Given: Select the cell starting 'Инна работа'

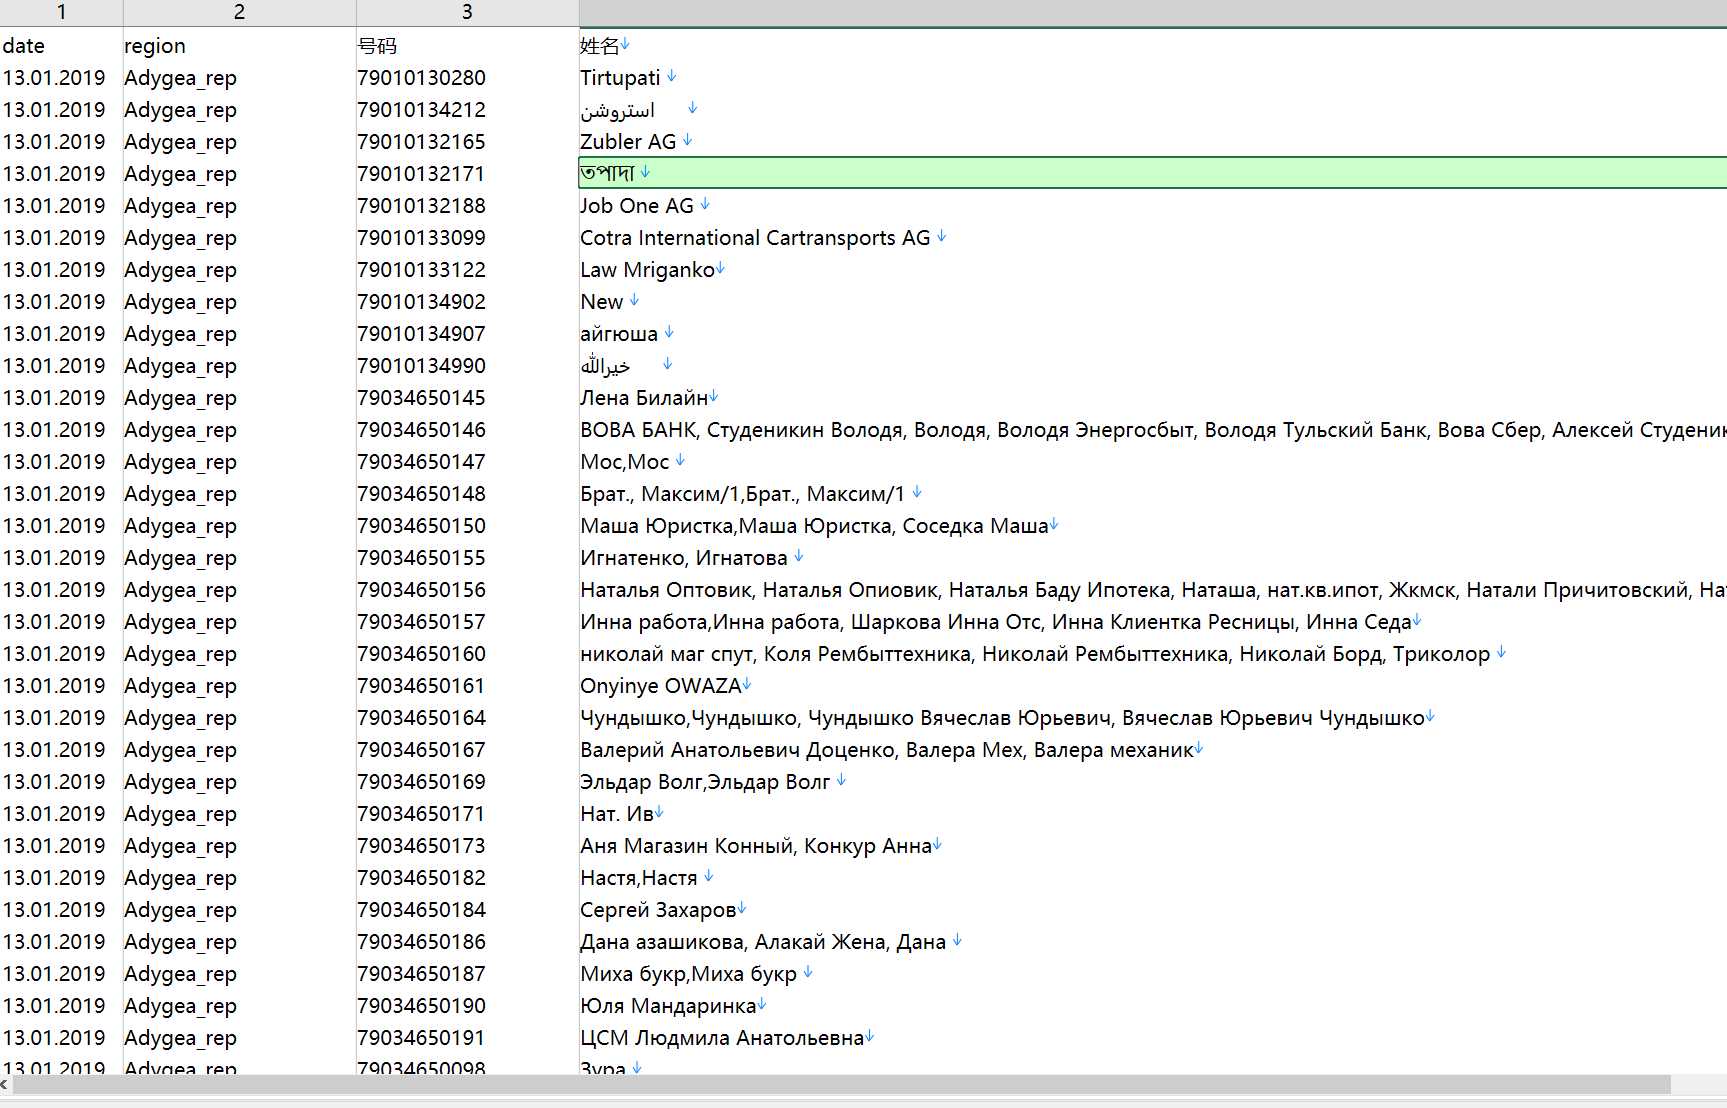Looking at the screenshot, I should click(x=1153, y=622).
